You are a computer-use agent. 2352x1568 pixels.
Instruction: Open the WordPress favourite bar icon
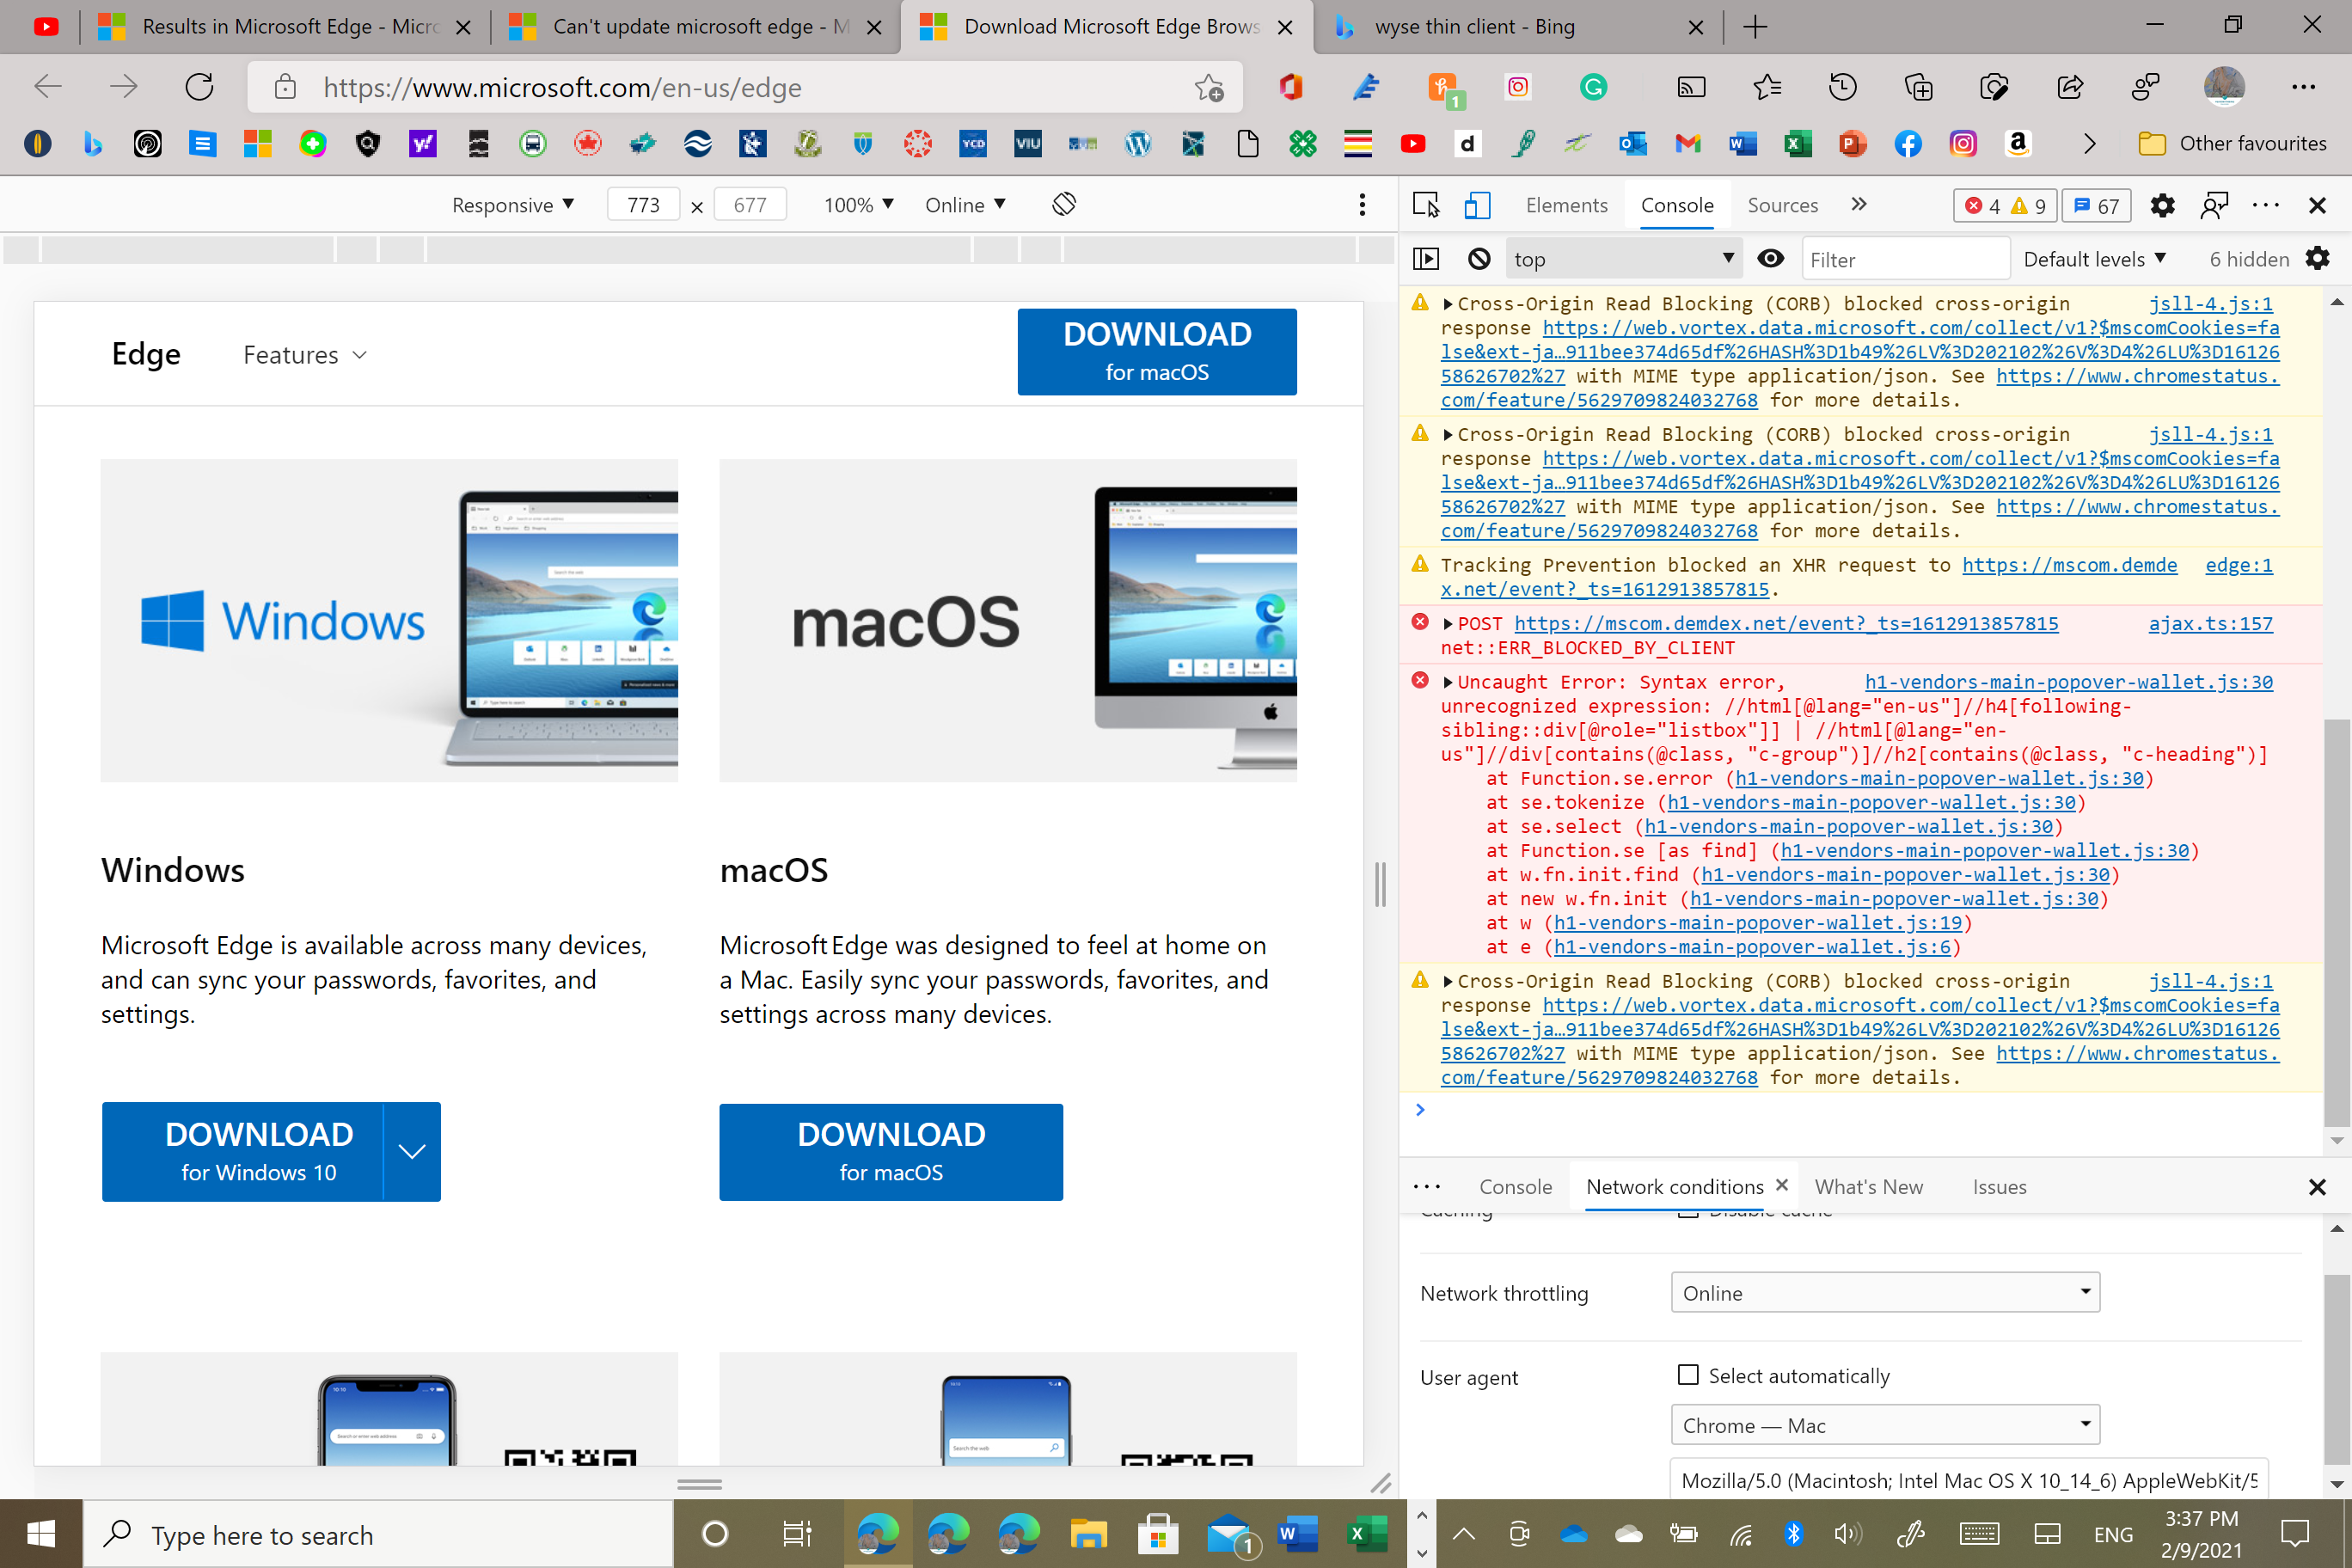coord(1137,144)
